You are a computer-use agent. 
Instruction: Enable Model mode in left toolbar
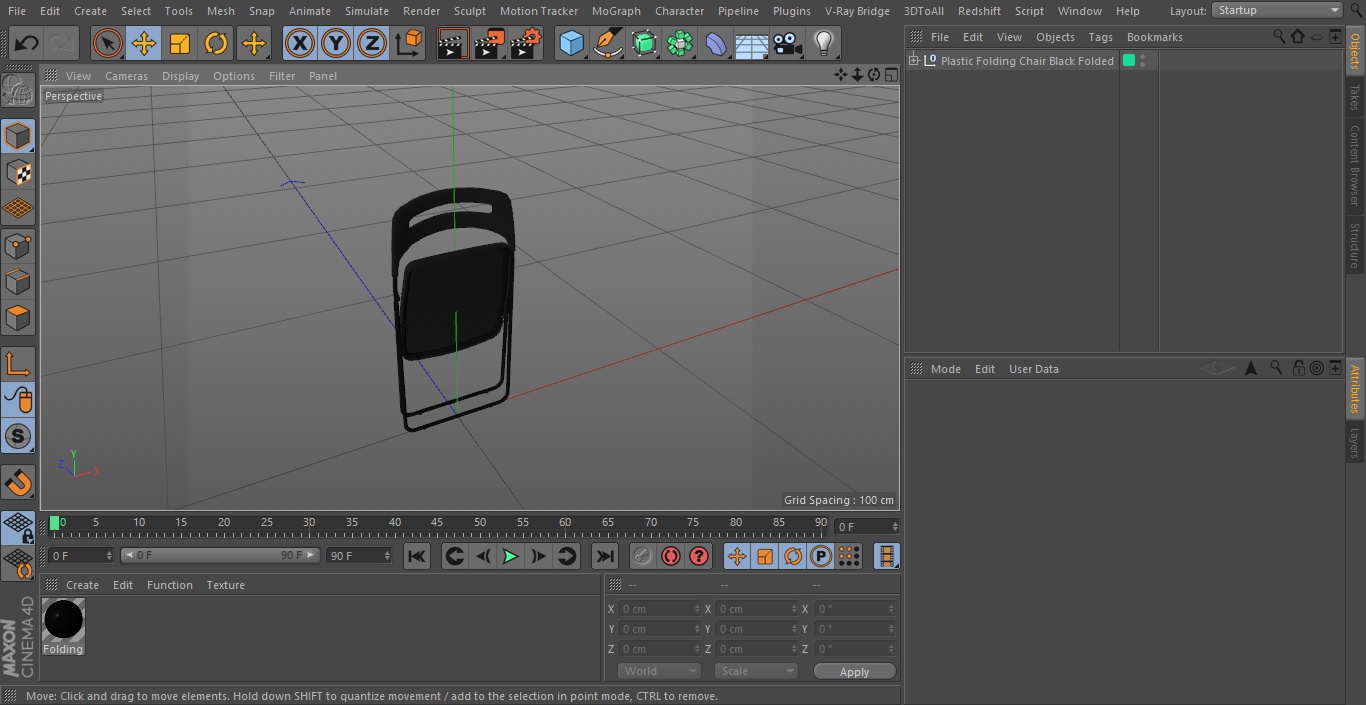[18, 136]
